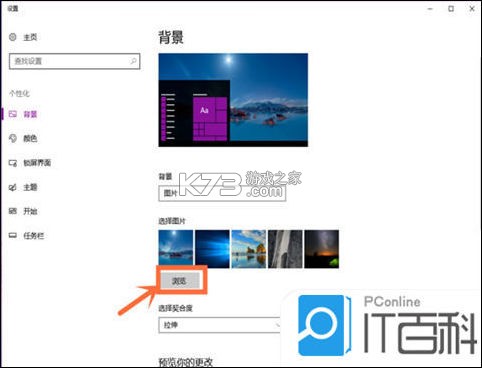The image size is (482, 368).
Task: Choose the Windows logo wallpaper thumbnail
Action: (212, 249)
